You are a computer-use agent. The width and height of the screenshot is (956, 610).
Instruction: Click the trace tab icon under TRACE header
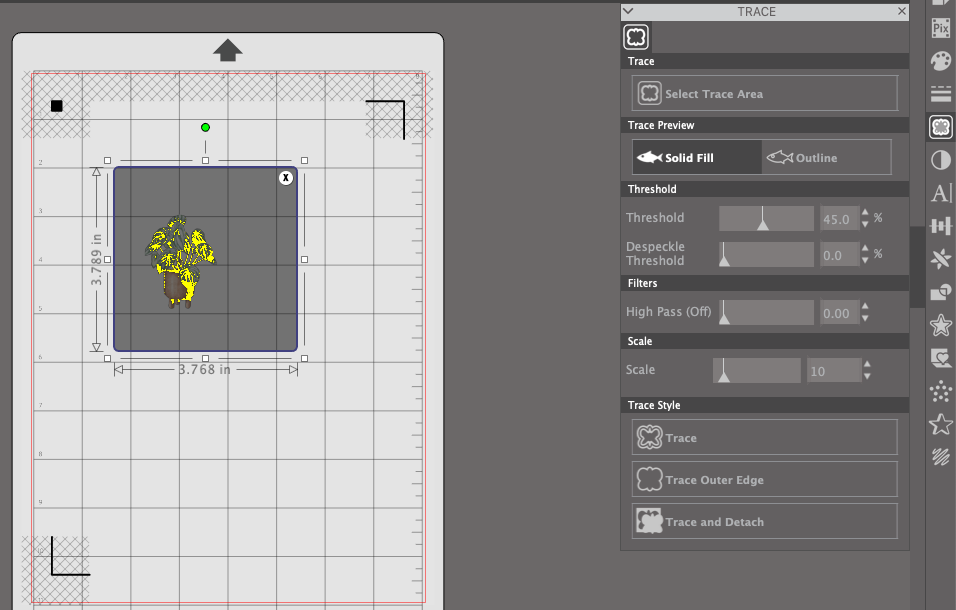coord(636,37)
